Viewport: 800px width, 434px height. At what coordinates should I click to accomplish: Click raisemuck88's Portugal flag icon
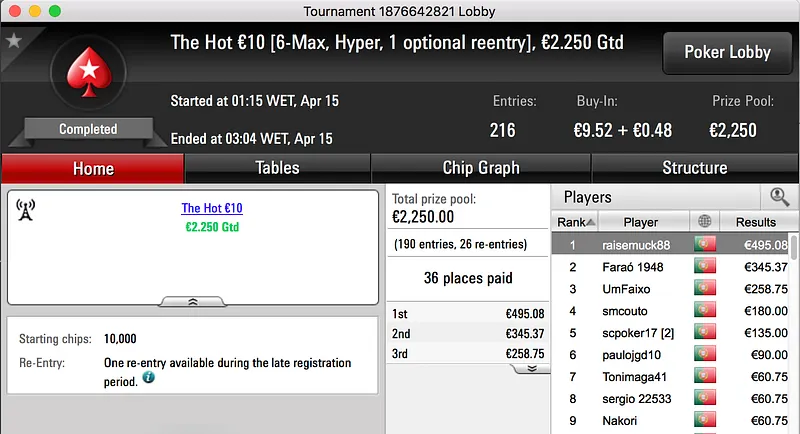[705, 245]
